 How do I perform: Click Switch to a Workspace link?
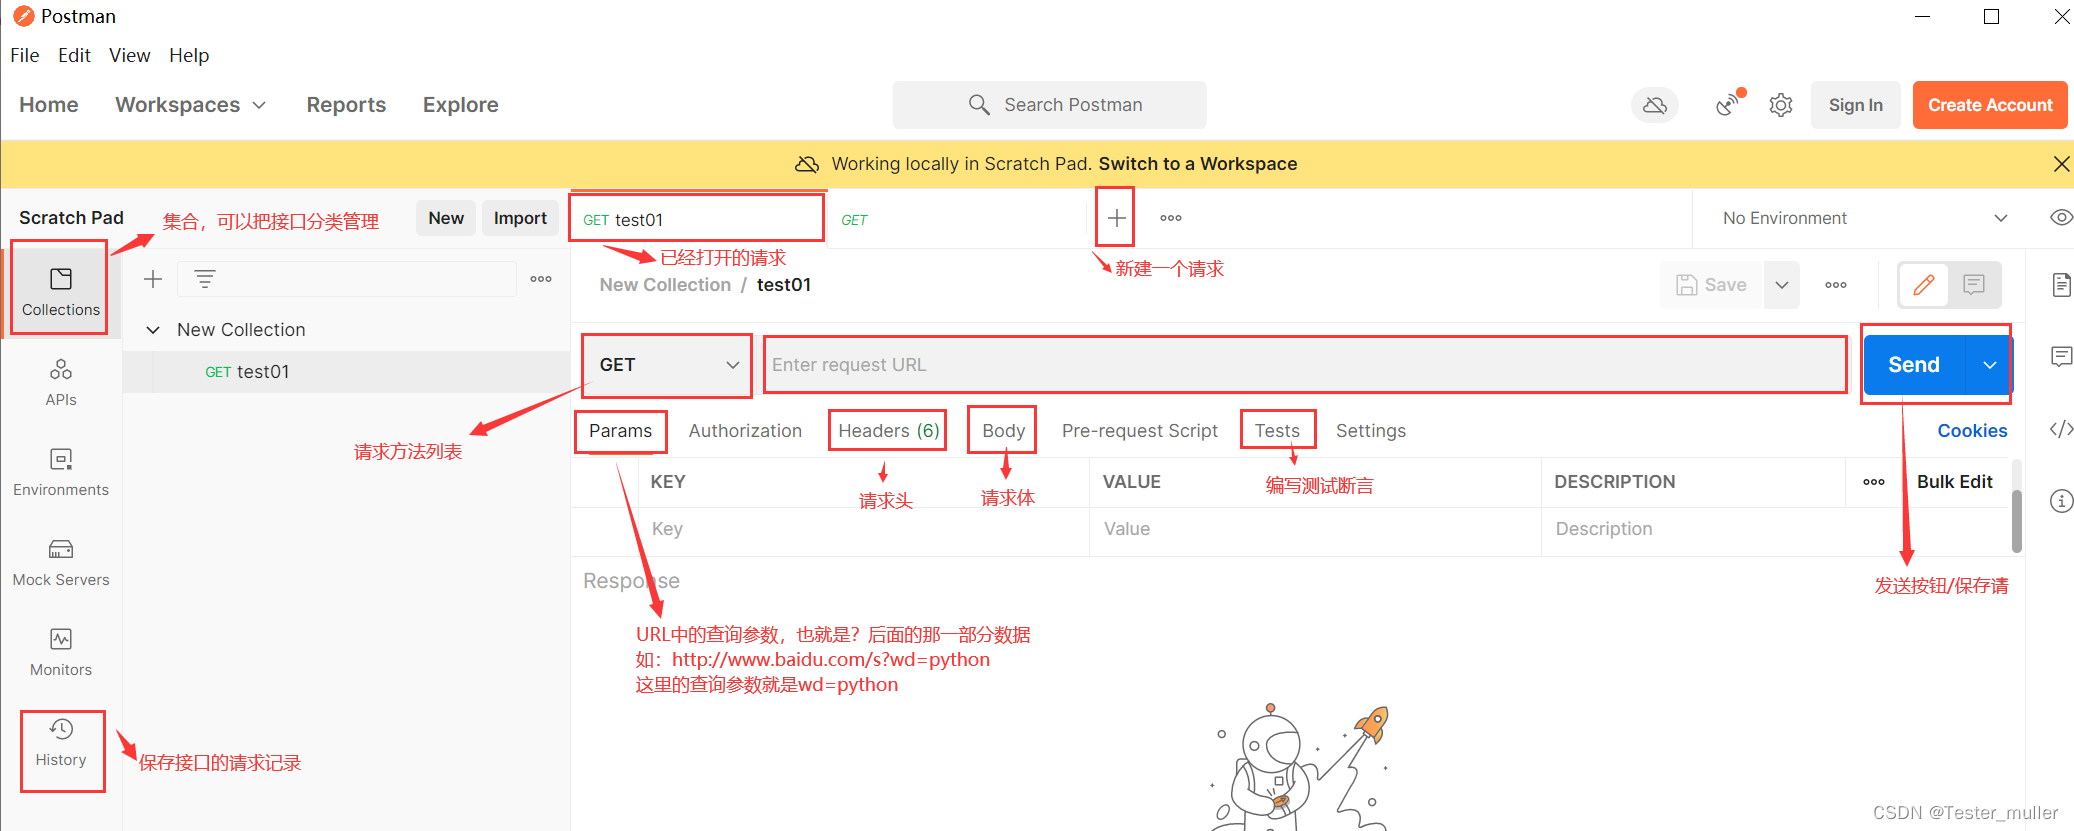point(1197,164)
